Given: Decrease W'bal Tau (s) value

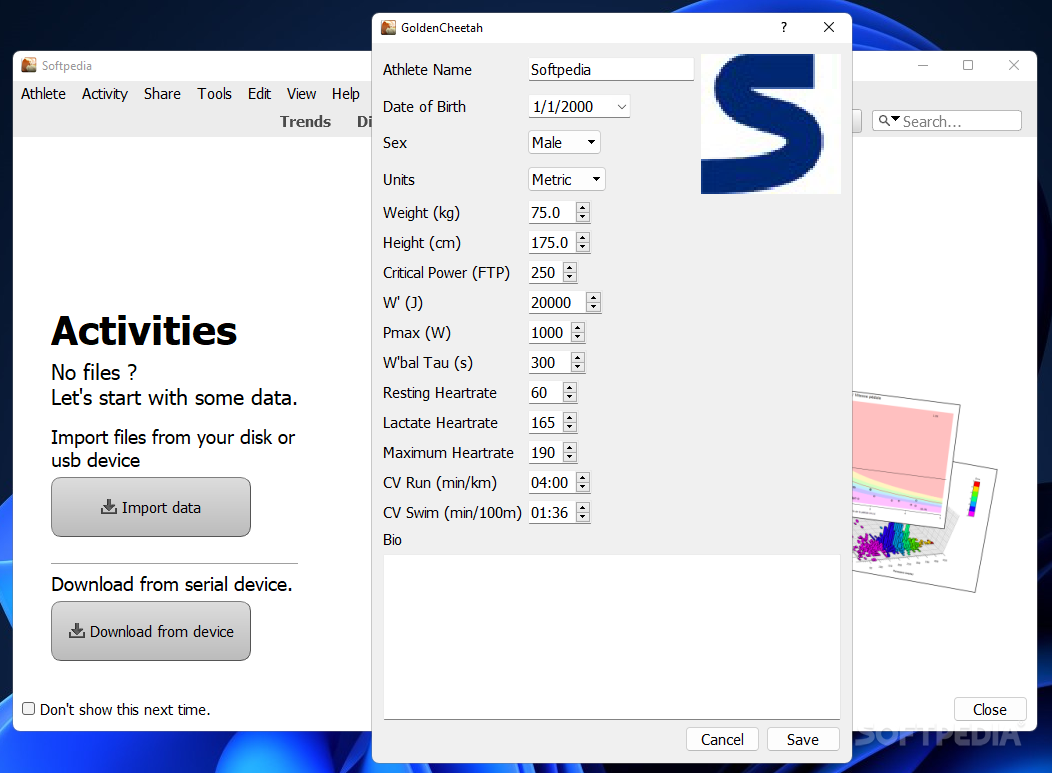Looking at the screenshot, I should click(578, 367).
